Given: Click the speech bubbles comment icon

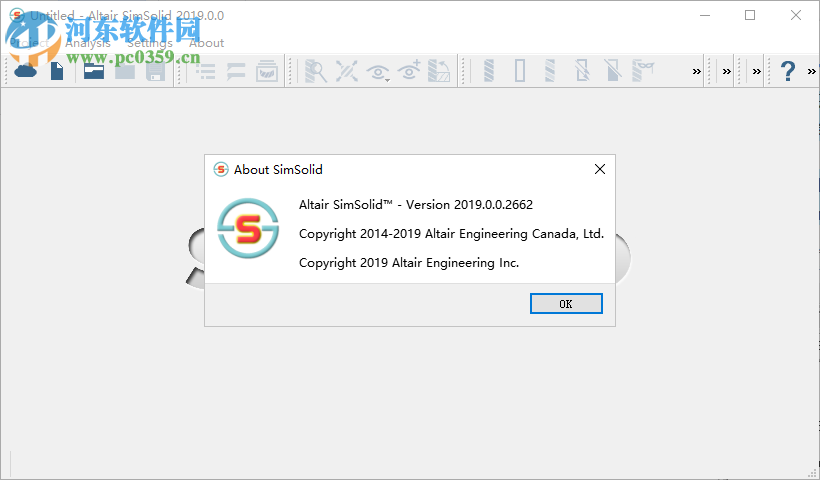Looking at the screenshot, I should (x=236, y=71).
